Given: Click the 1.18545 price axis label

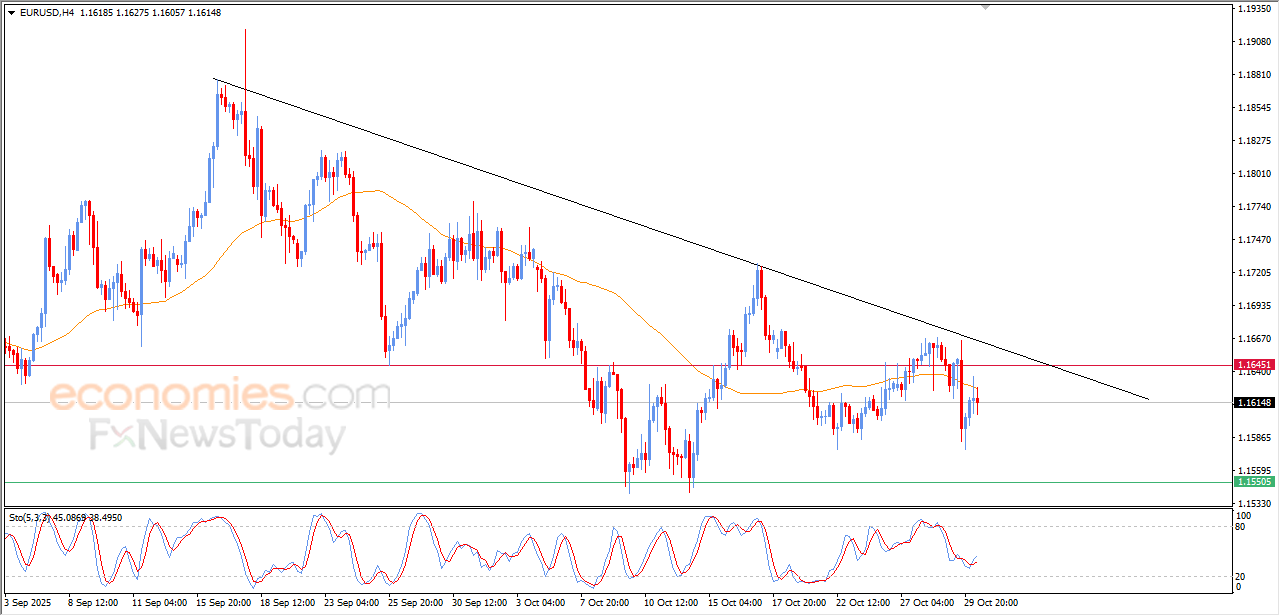Looking at the screenshot, I should [1254, 107].
